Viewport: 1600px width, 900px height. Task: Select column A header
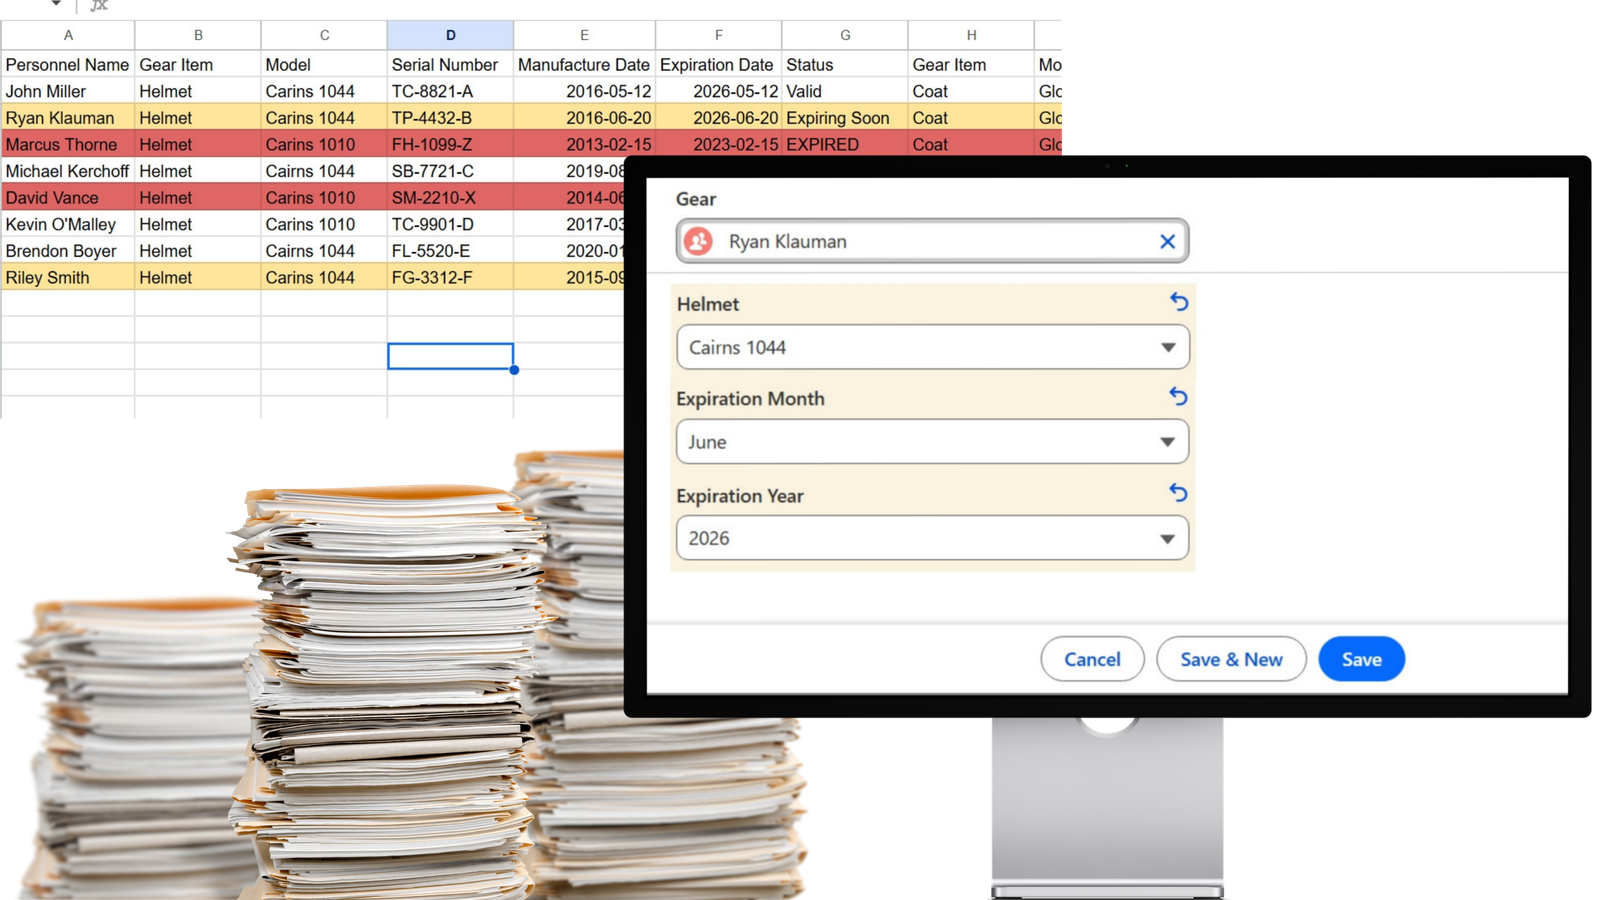(x=68, y=35)
